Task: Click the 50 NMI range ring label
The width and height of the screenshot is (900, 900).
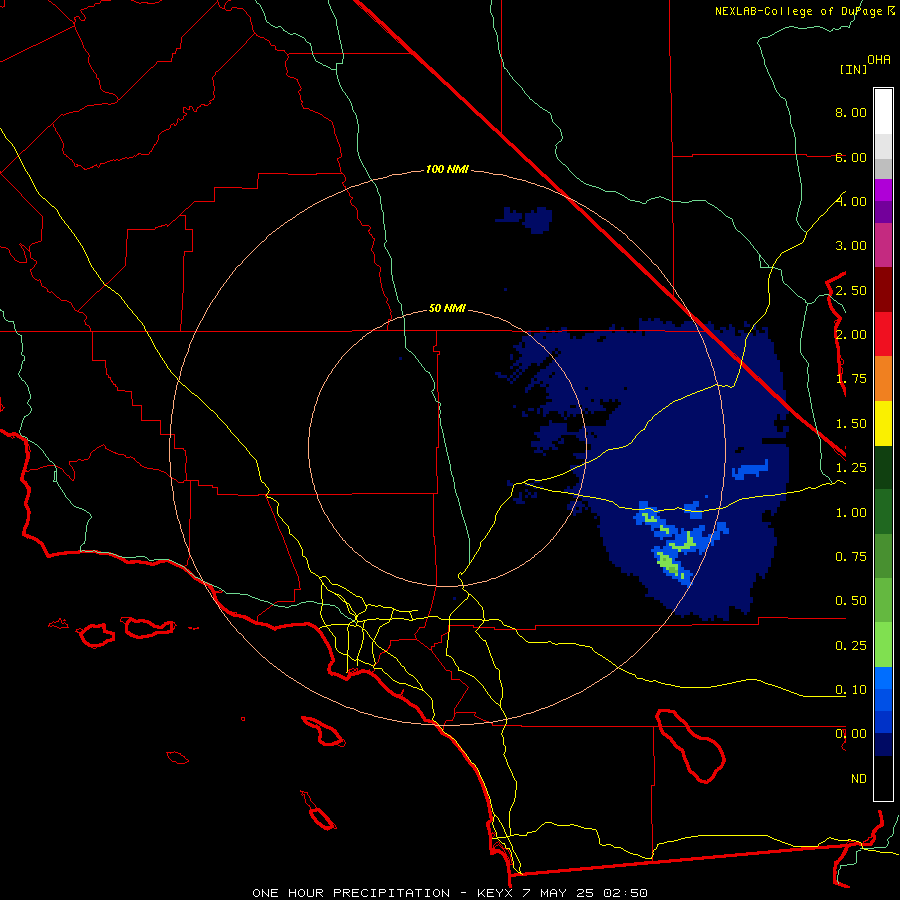Action: coord(447,308)
